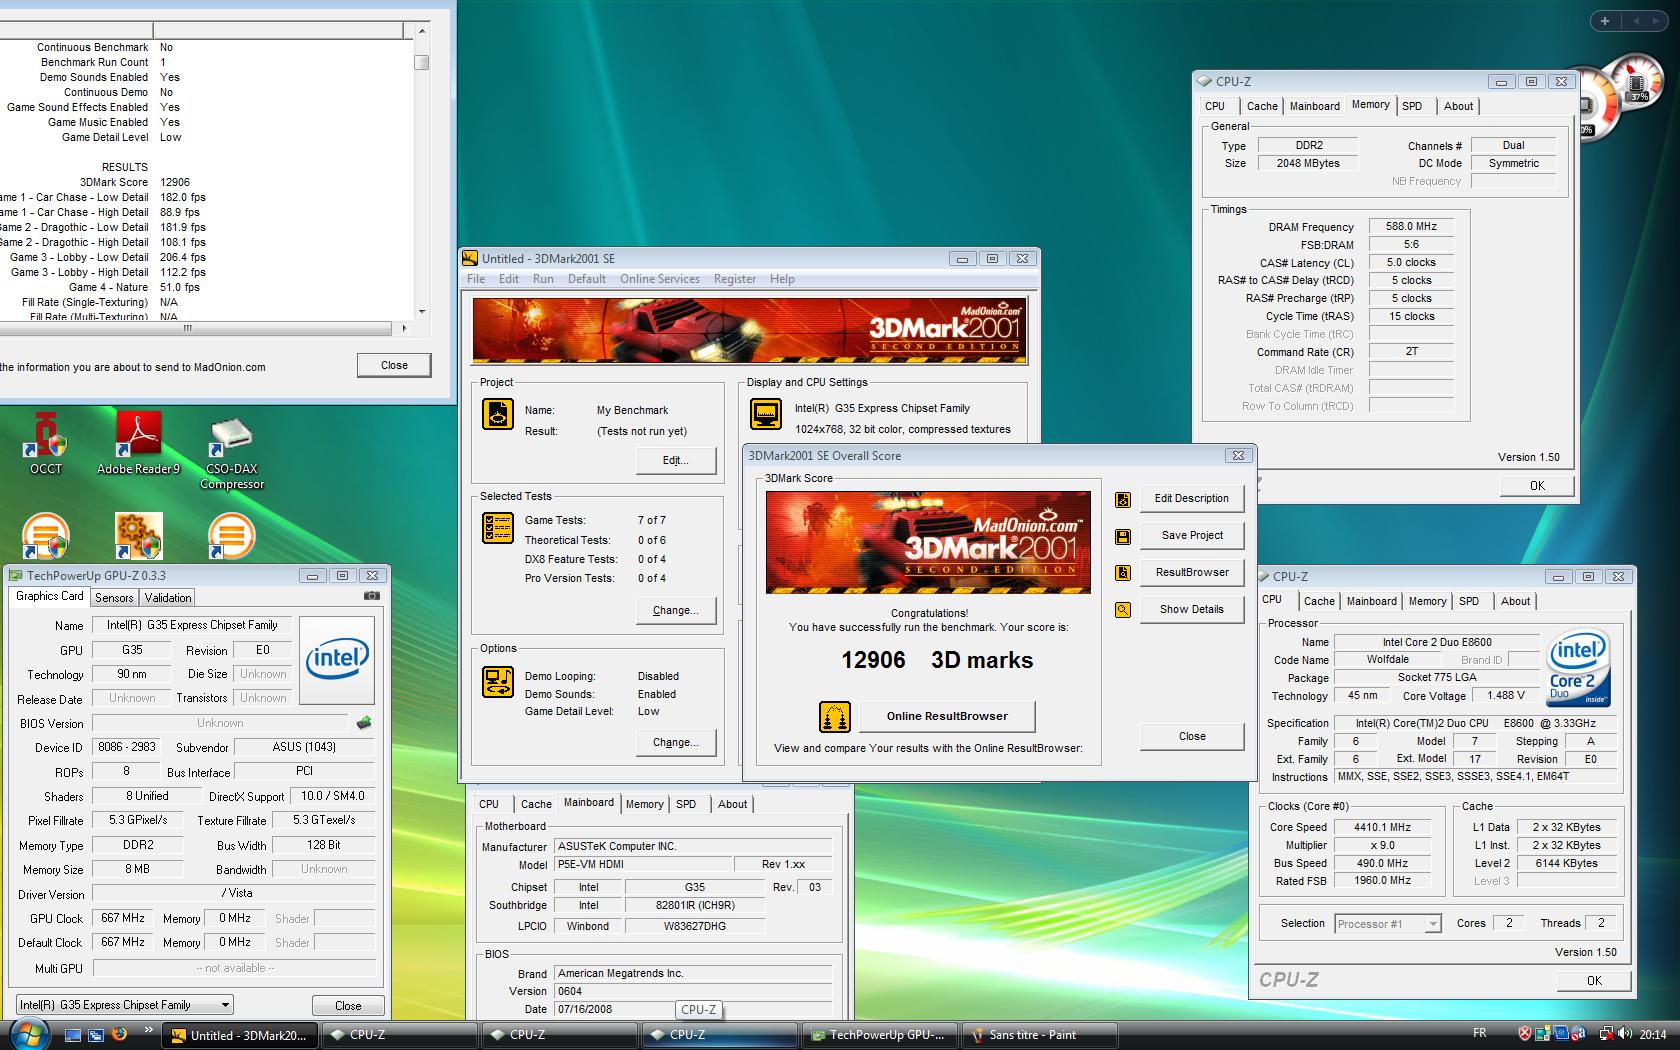Open Adobe Reader 9 desktop shortcut
This screenshot has height=1050, width=1680.
point(138,443)
